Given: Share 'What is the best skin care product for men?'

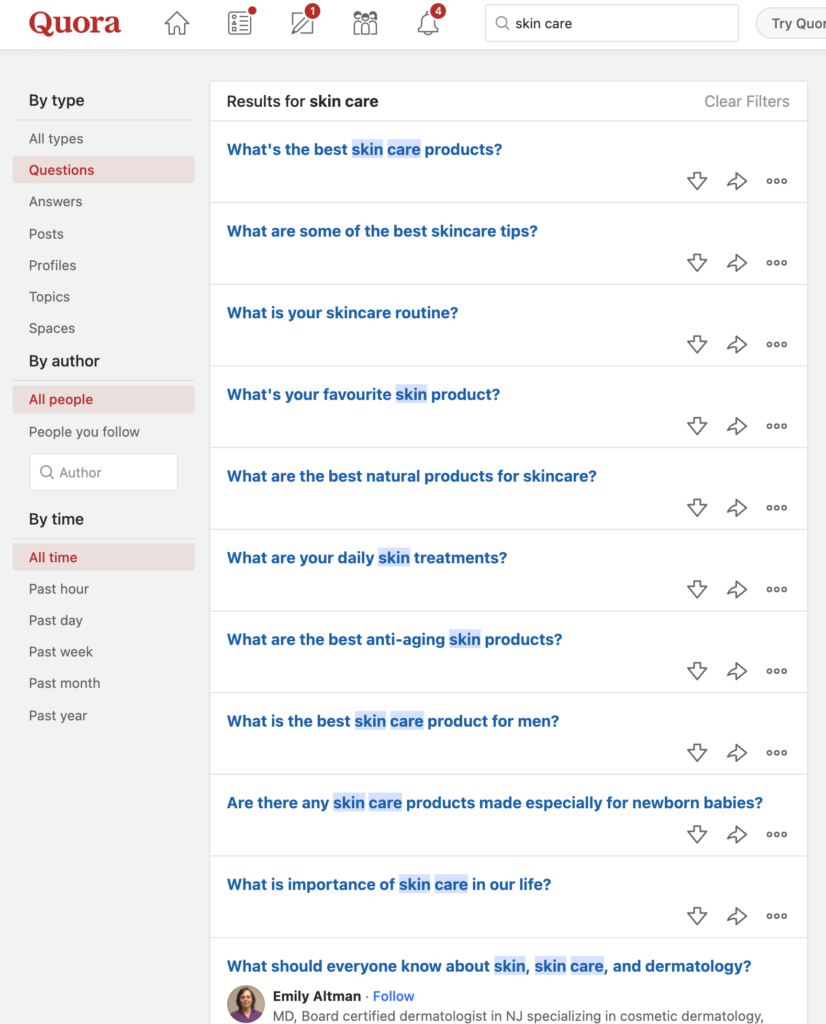Looking at the screenshot, I should click(x=737, y=752).
